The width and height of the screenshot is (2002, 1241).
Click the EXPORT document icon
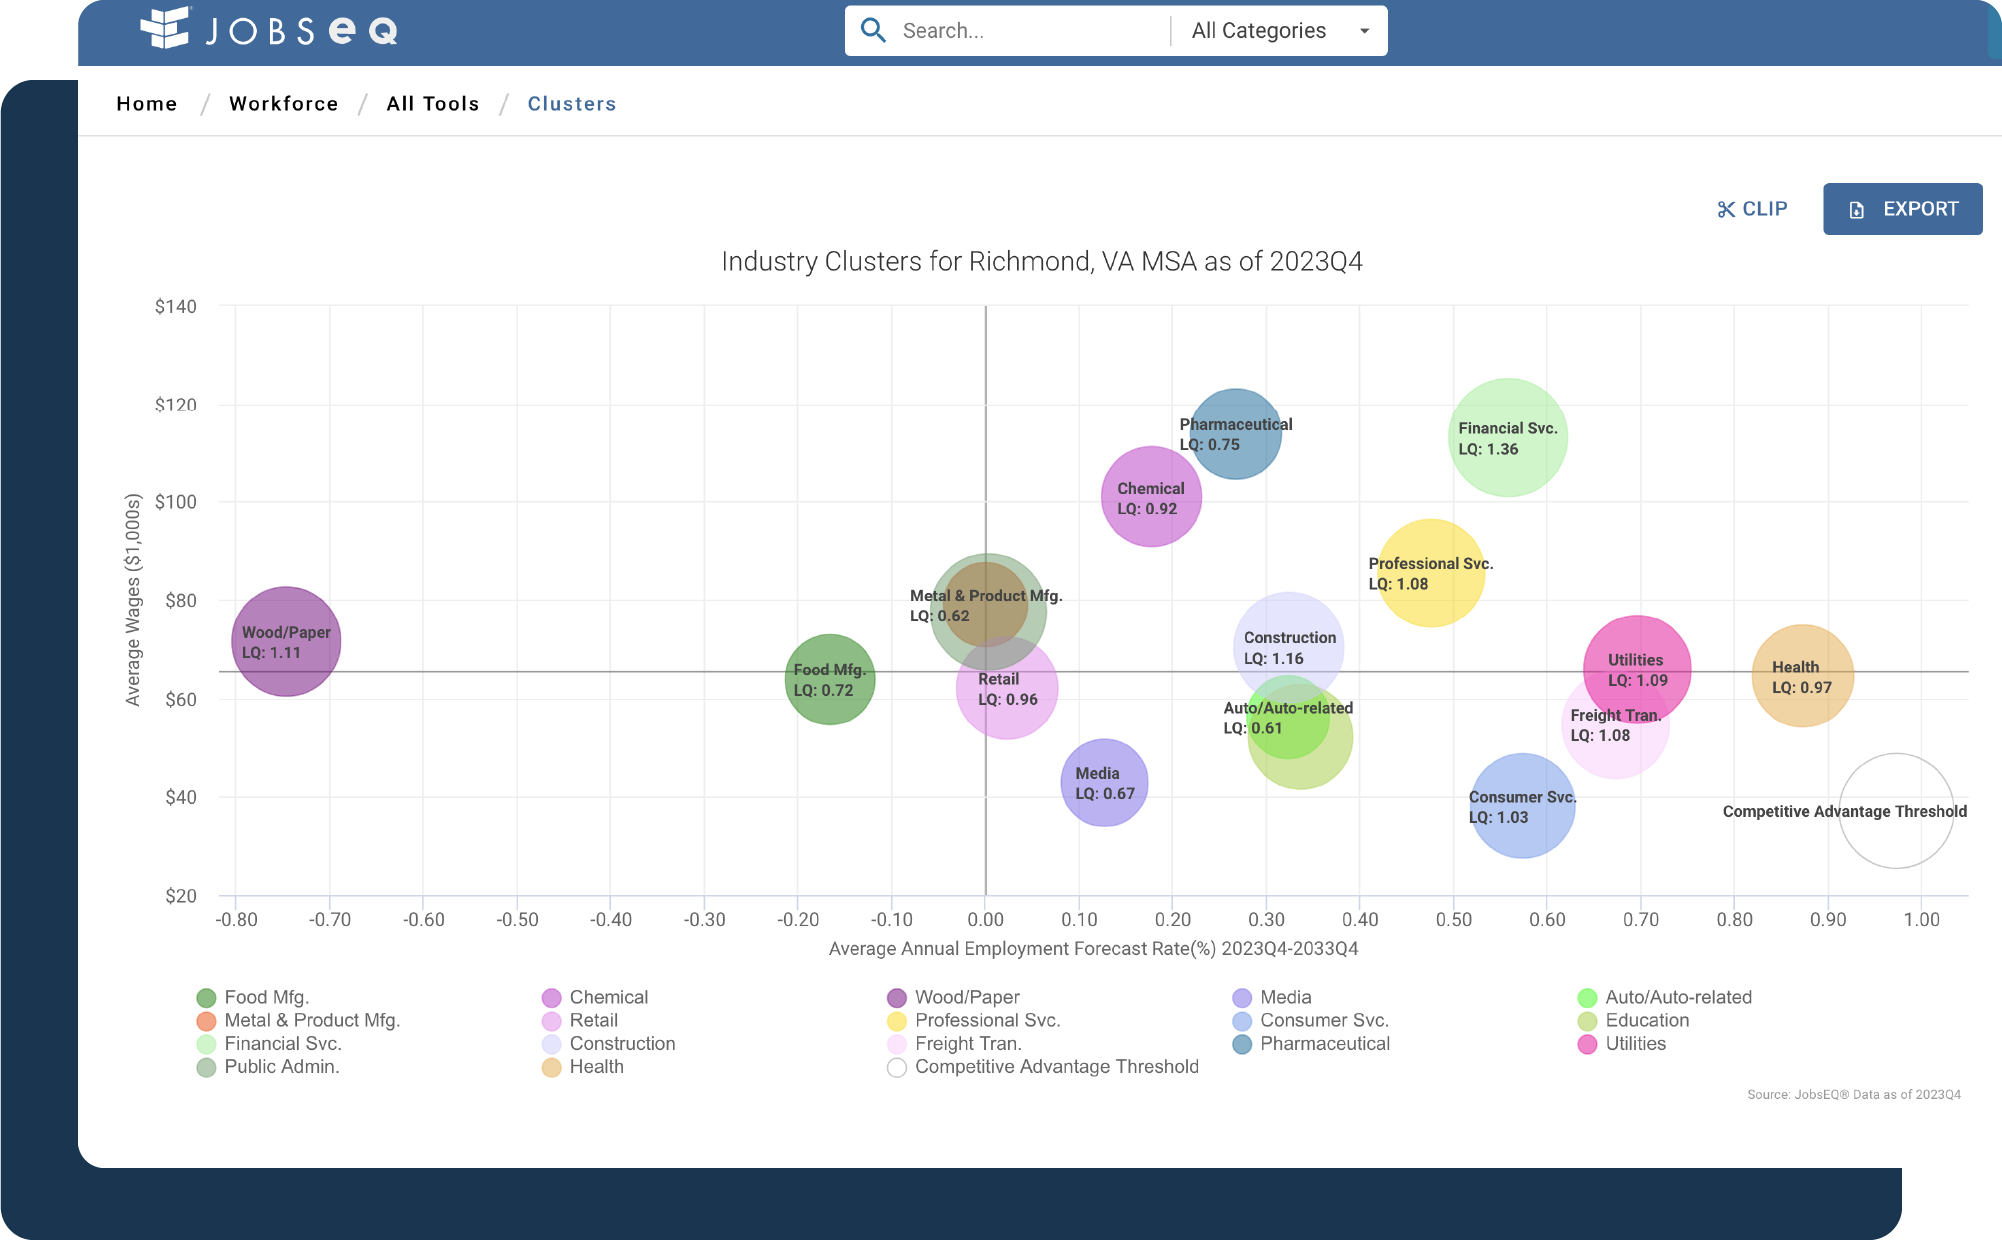point(1857,210)
